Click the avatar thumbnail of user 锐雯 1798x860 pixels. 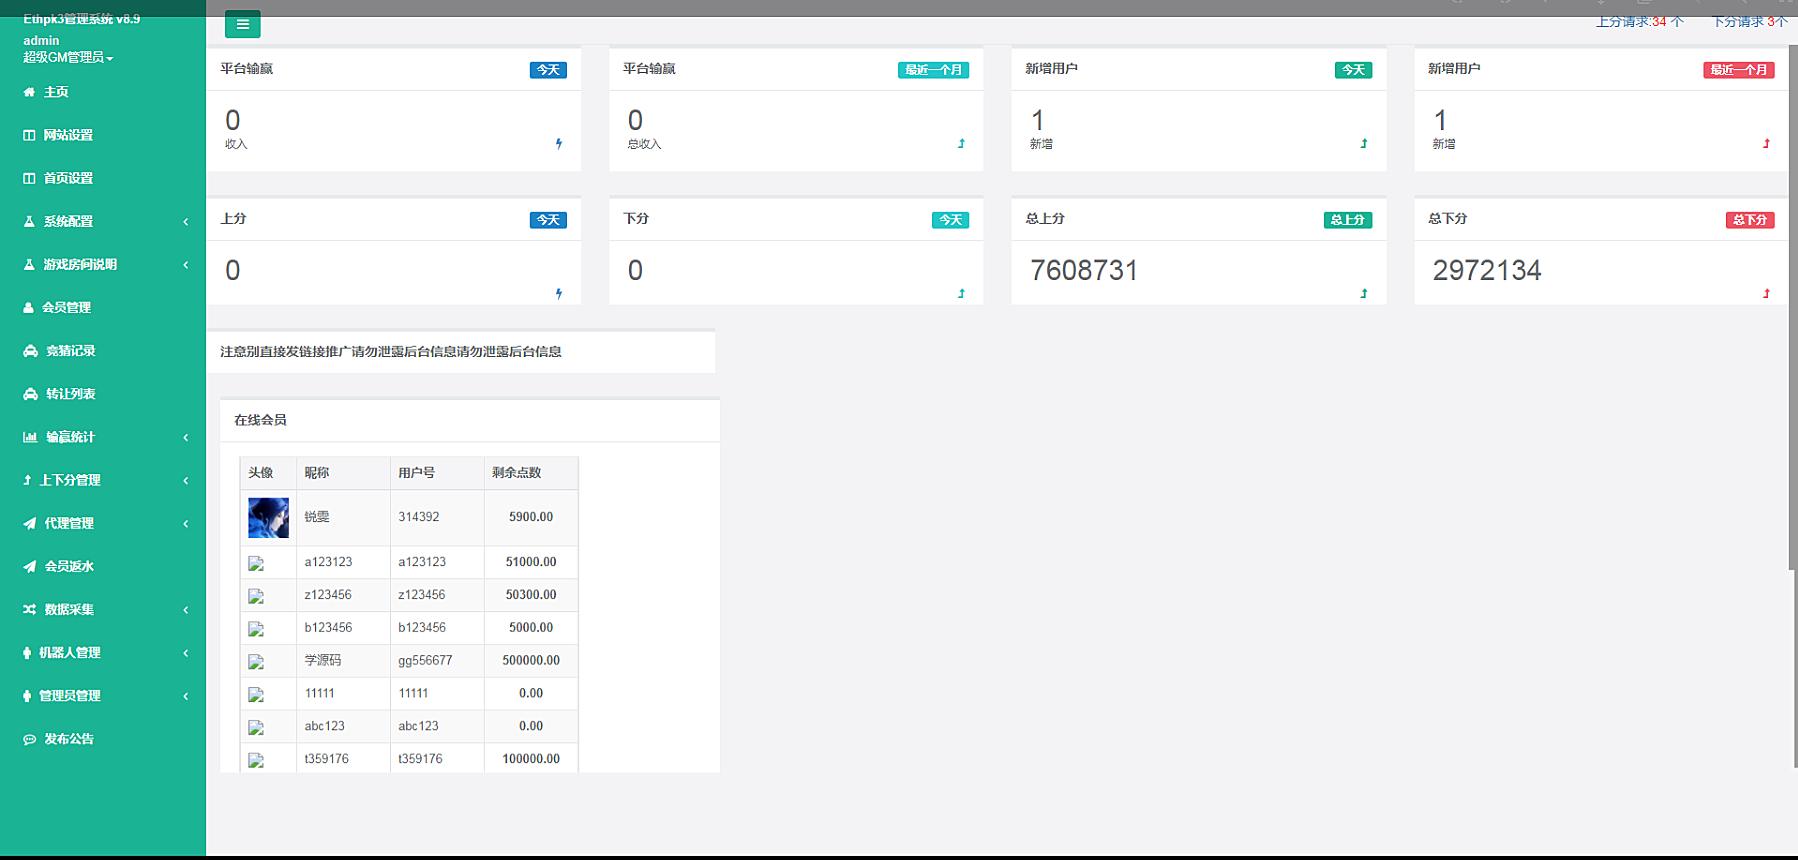tap(268, 517)
